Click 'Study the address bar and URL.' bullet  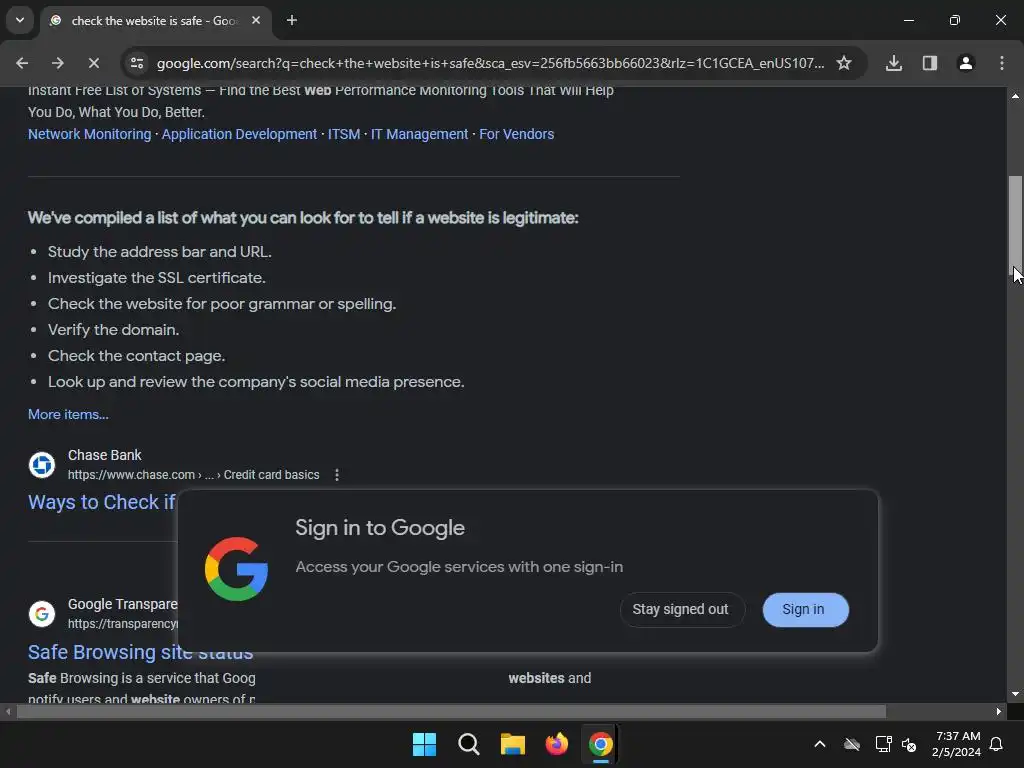point(160,251)
